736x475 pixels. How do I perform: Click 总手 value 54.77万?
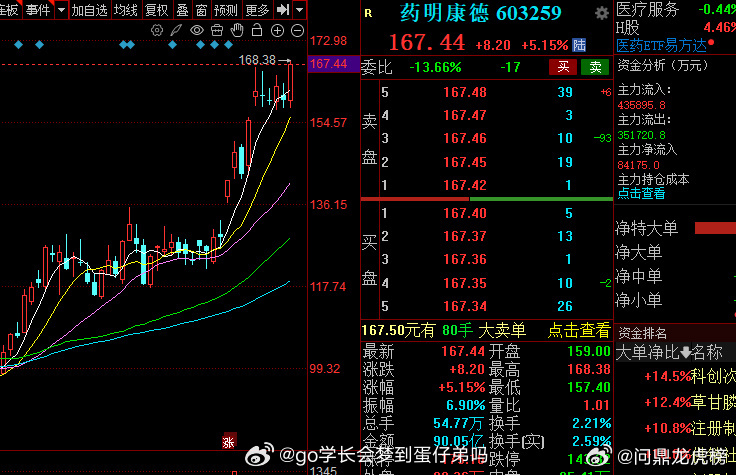click(x=458, y=423)
